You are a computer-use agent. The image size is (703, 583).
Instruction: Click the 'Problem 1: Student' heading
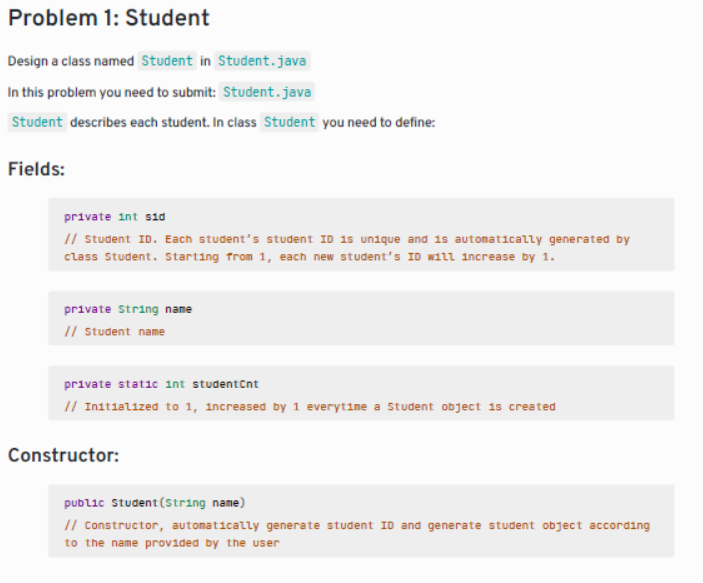109,18
